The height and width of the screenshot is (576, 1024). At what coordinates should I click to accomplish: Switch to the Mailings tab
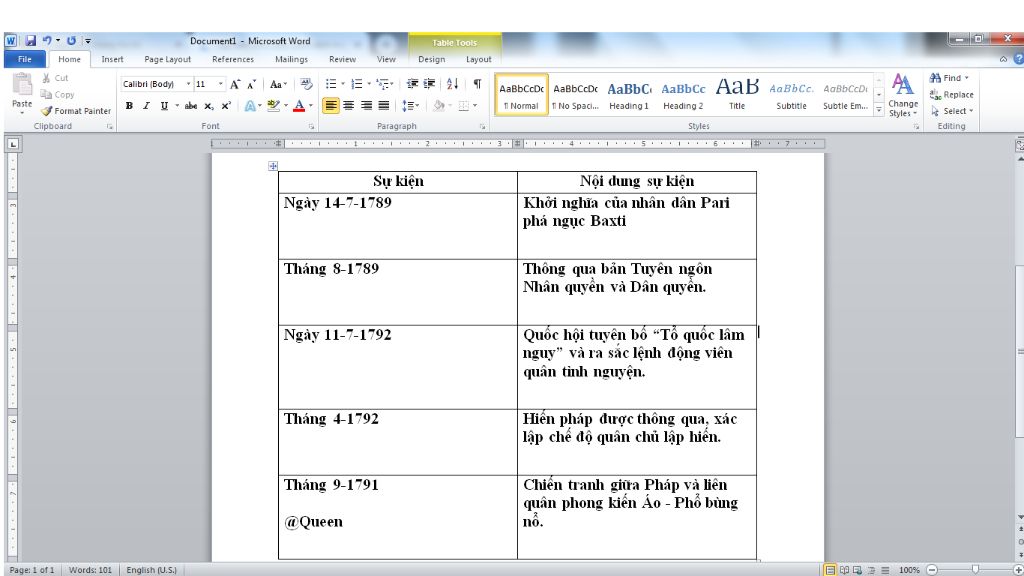(x=291, y=59)
